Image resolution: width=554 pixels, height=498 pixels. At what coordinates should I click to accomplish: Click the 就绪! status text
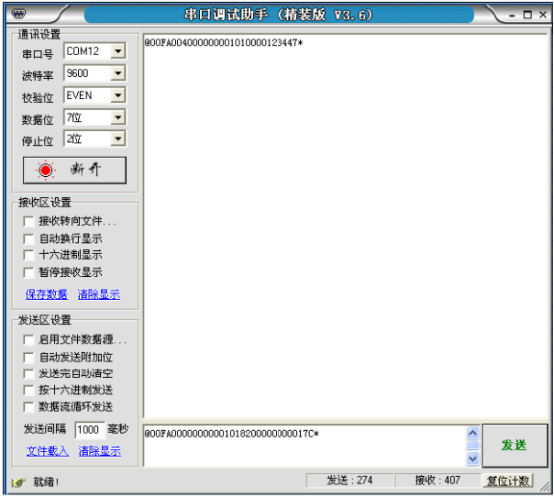click(x=46, y=482)
